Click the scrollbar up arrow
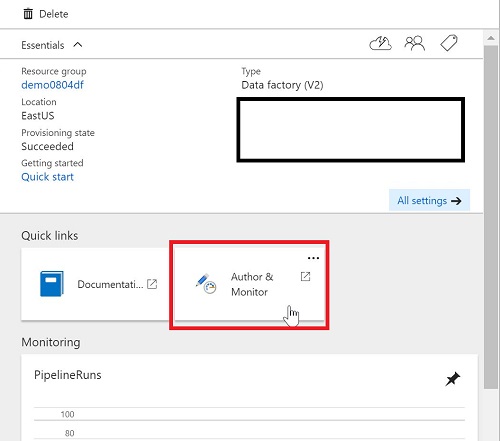Viewport: 500px width, 441px height. pyautogui.click(x=491, y=38)
